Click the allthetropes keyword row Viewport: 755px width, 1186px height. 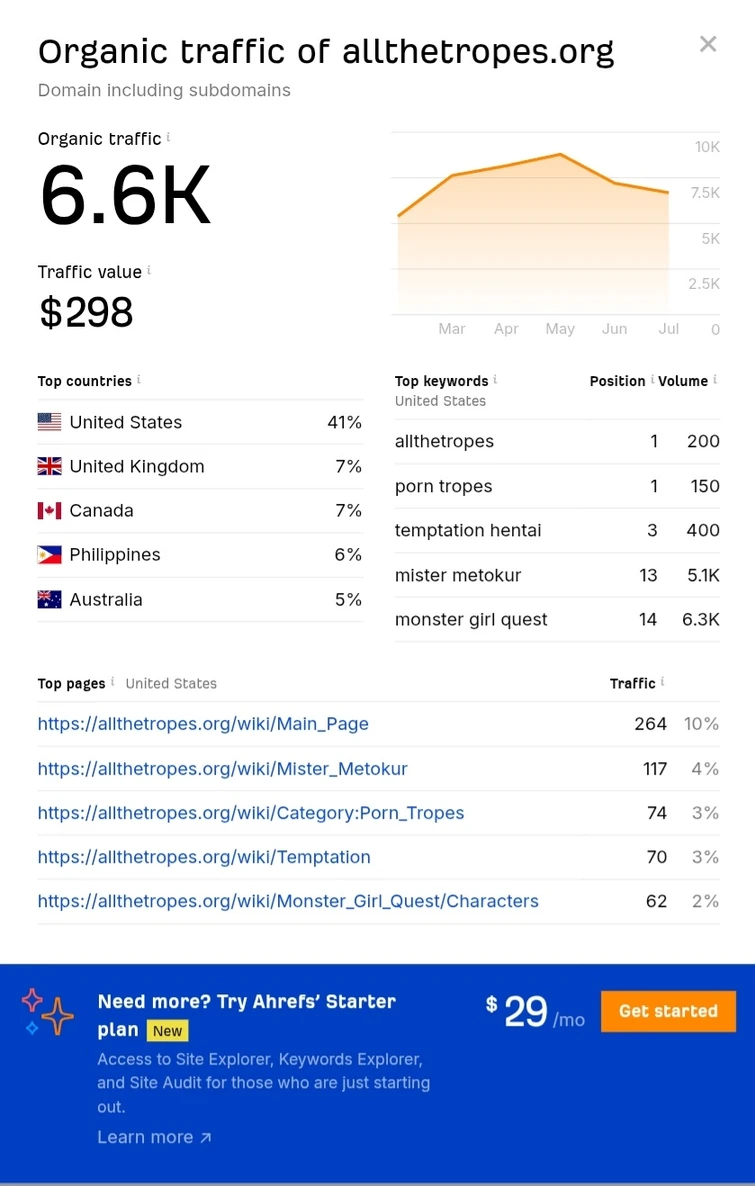tap(557, 441)
